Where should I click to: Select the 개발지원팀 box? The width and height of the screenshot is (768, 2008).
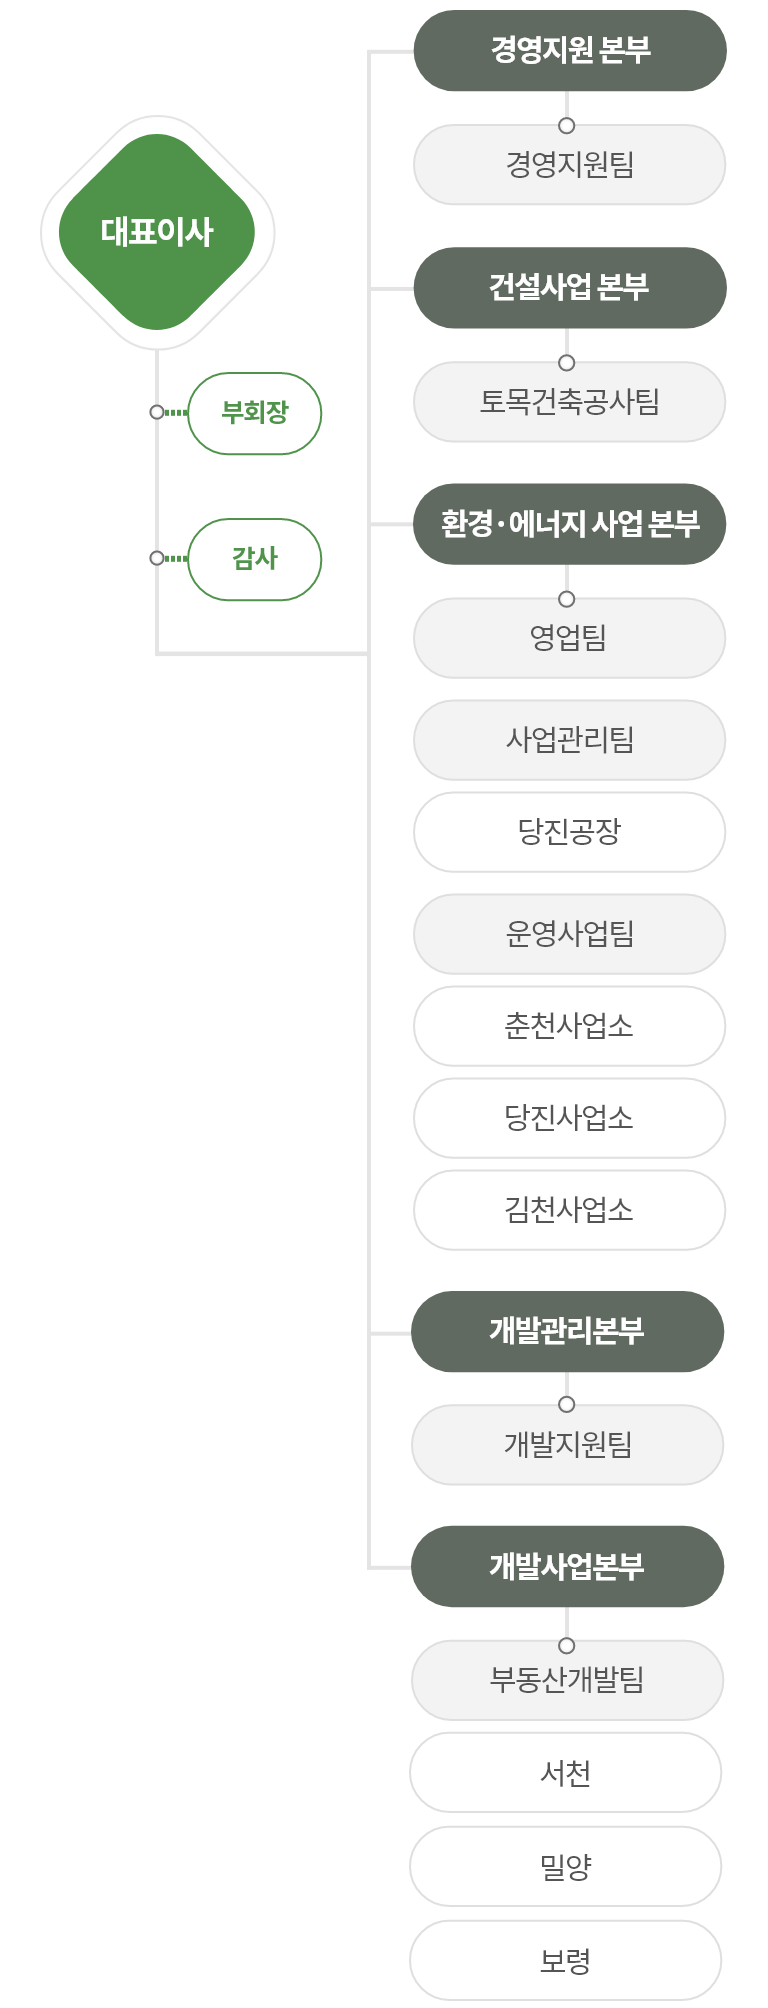[x=567, y=1445]
